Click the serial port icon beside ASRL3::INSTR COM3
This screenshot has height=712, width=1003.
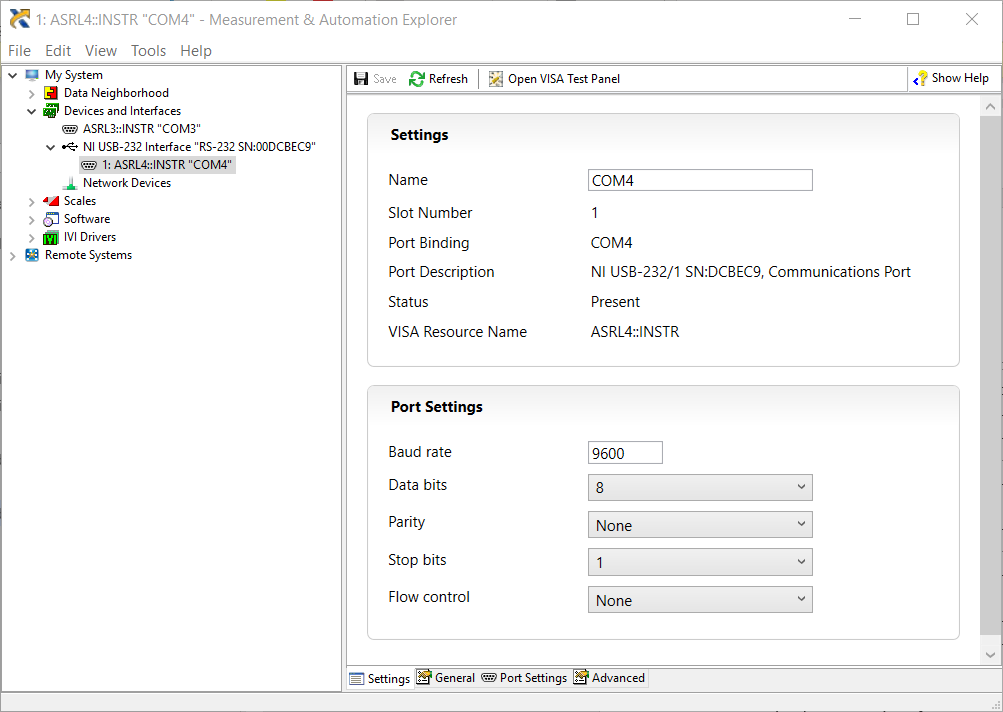pos(70,128)
